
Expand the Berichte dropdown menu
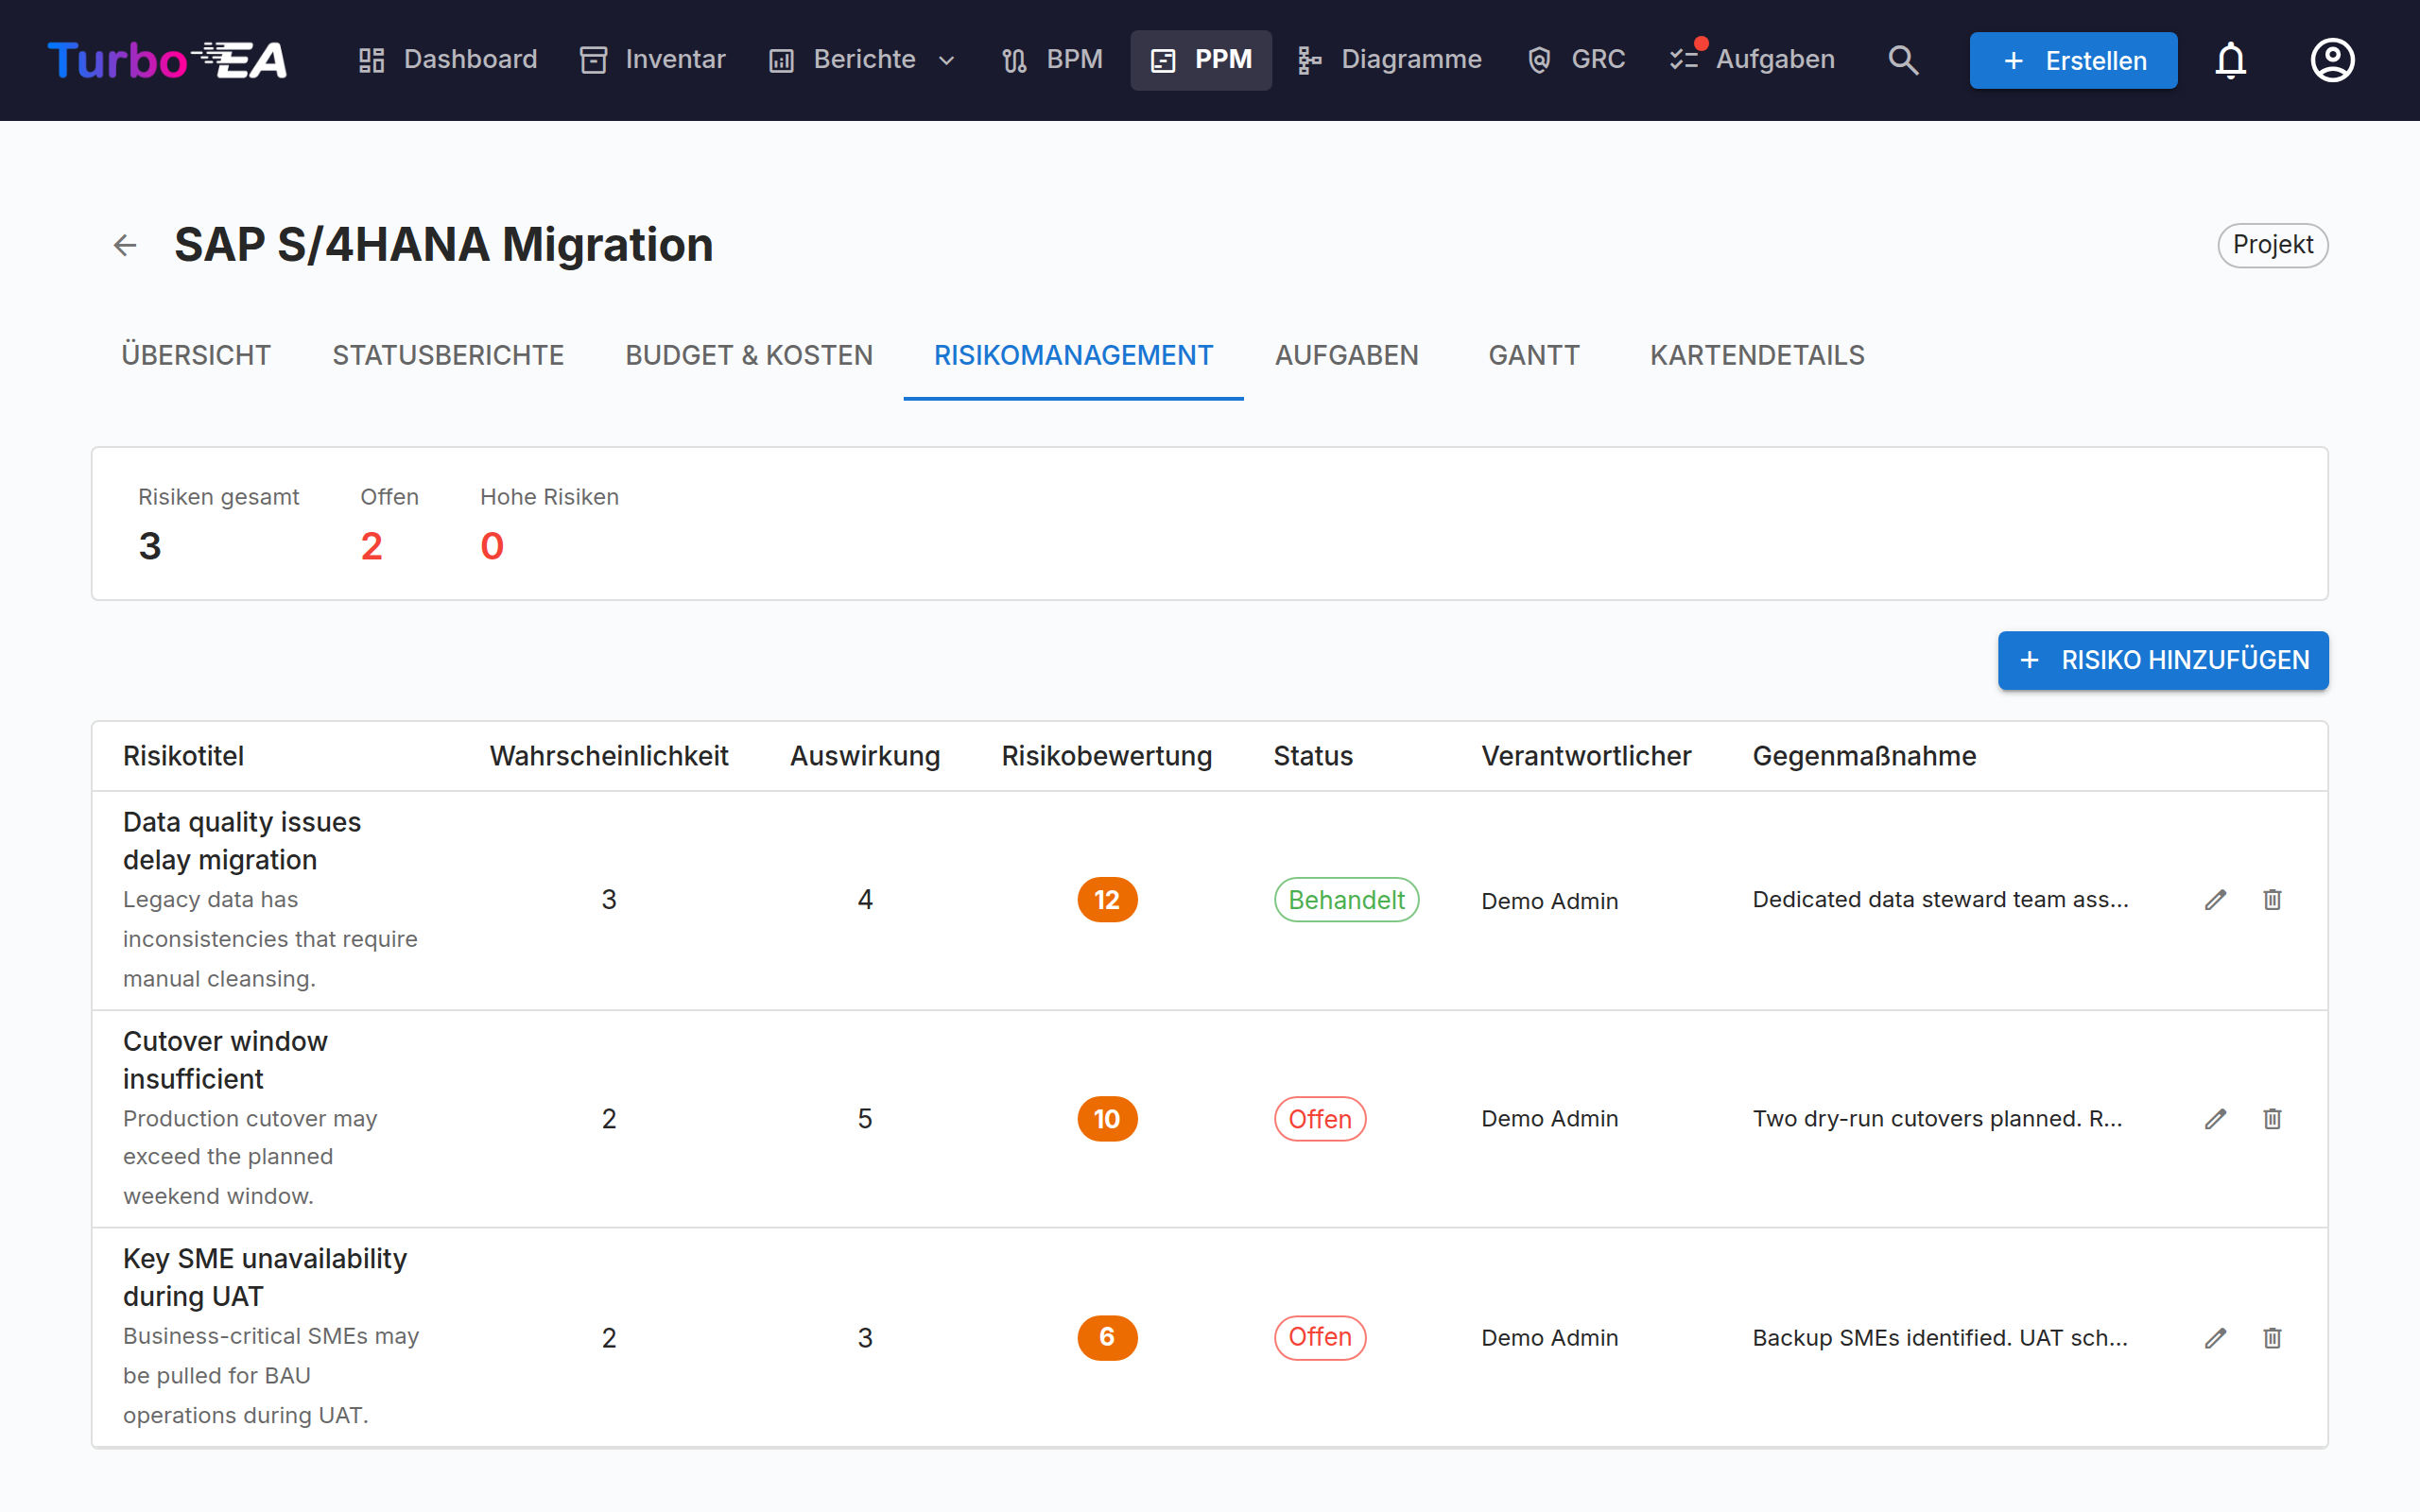[863, 60]
